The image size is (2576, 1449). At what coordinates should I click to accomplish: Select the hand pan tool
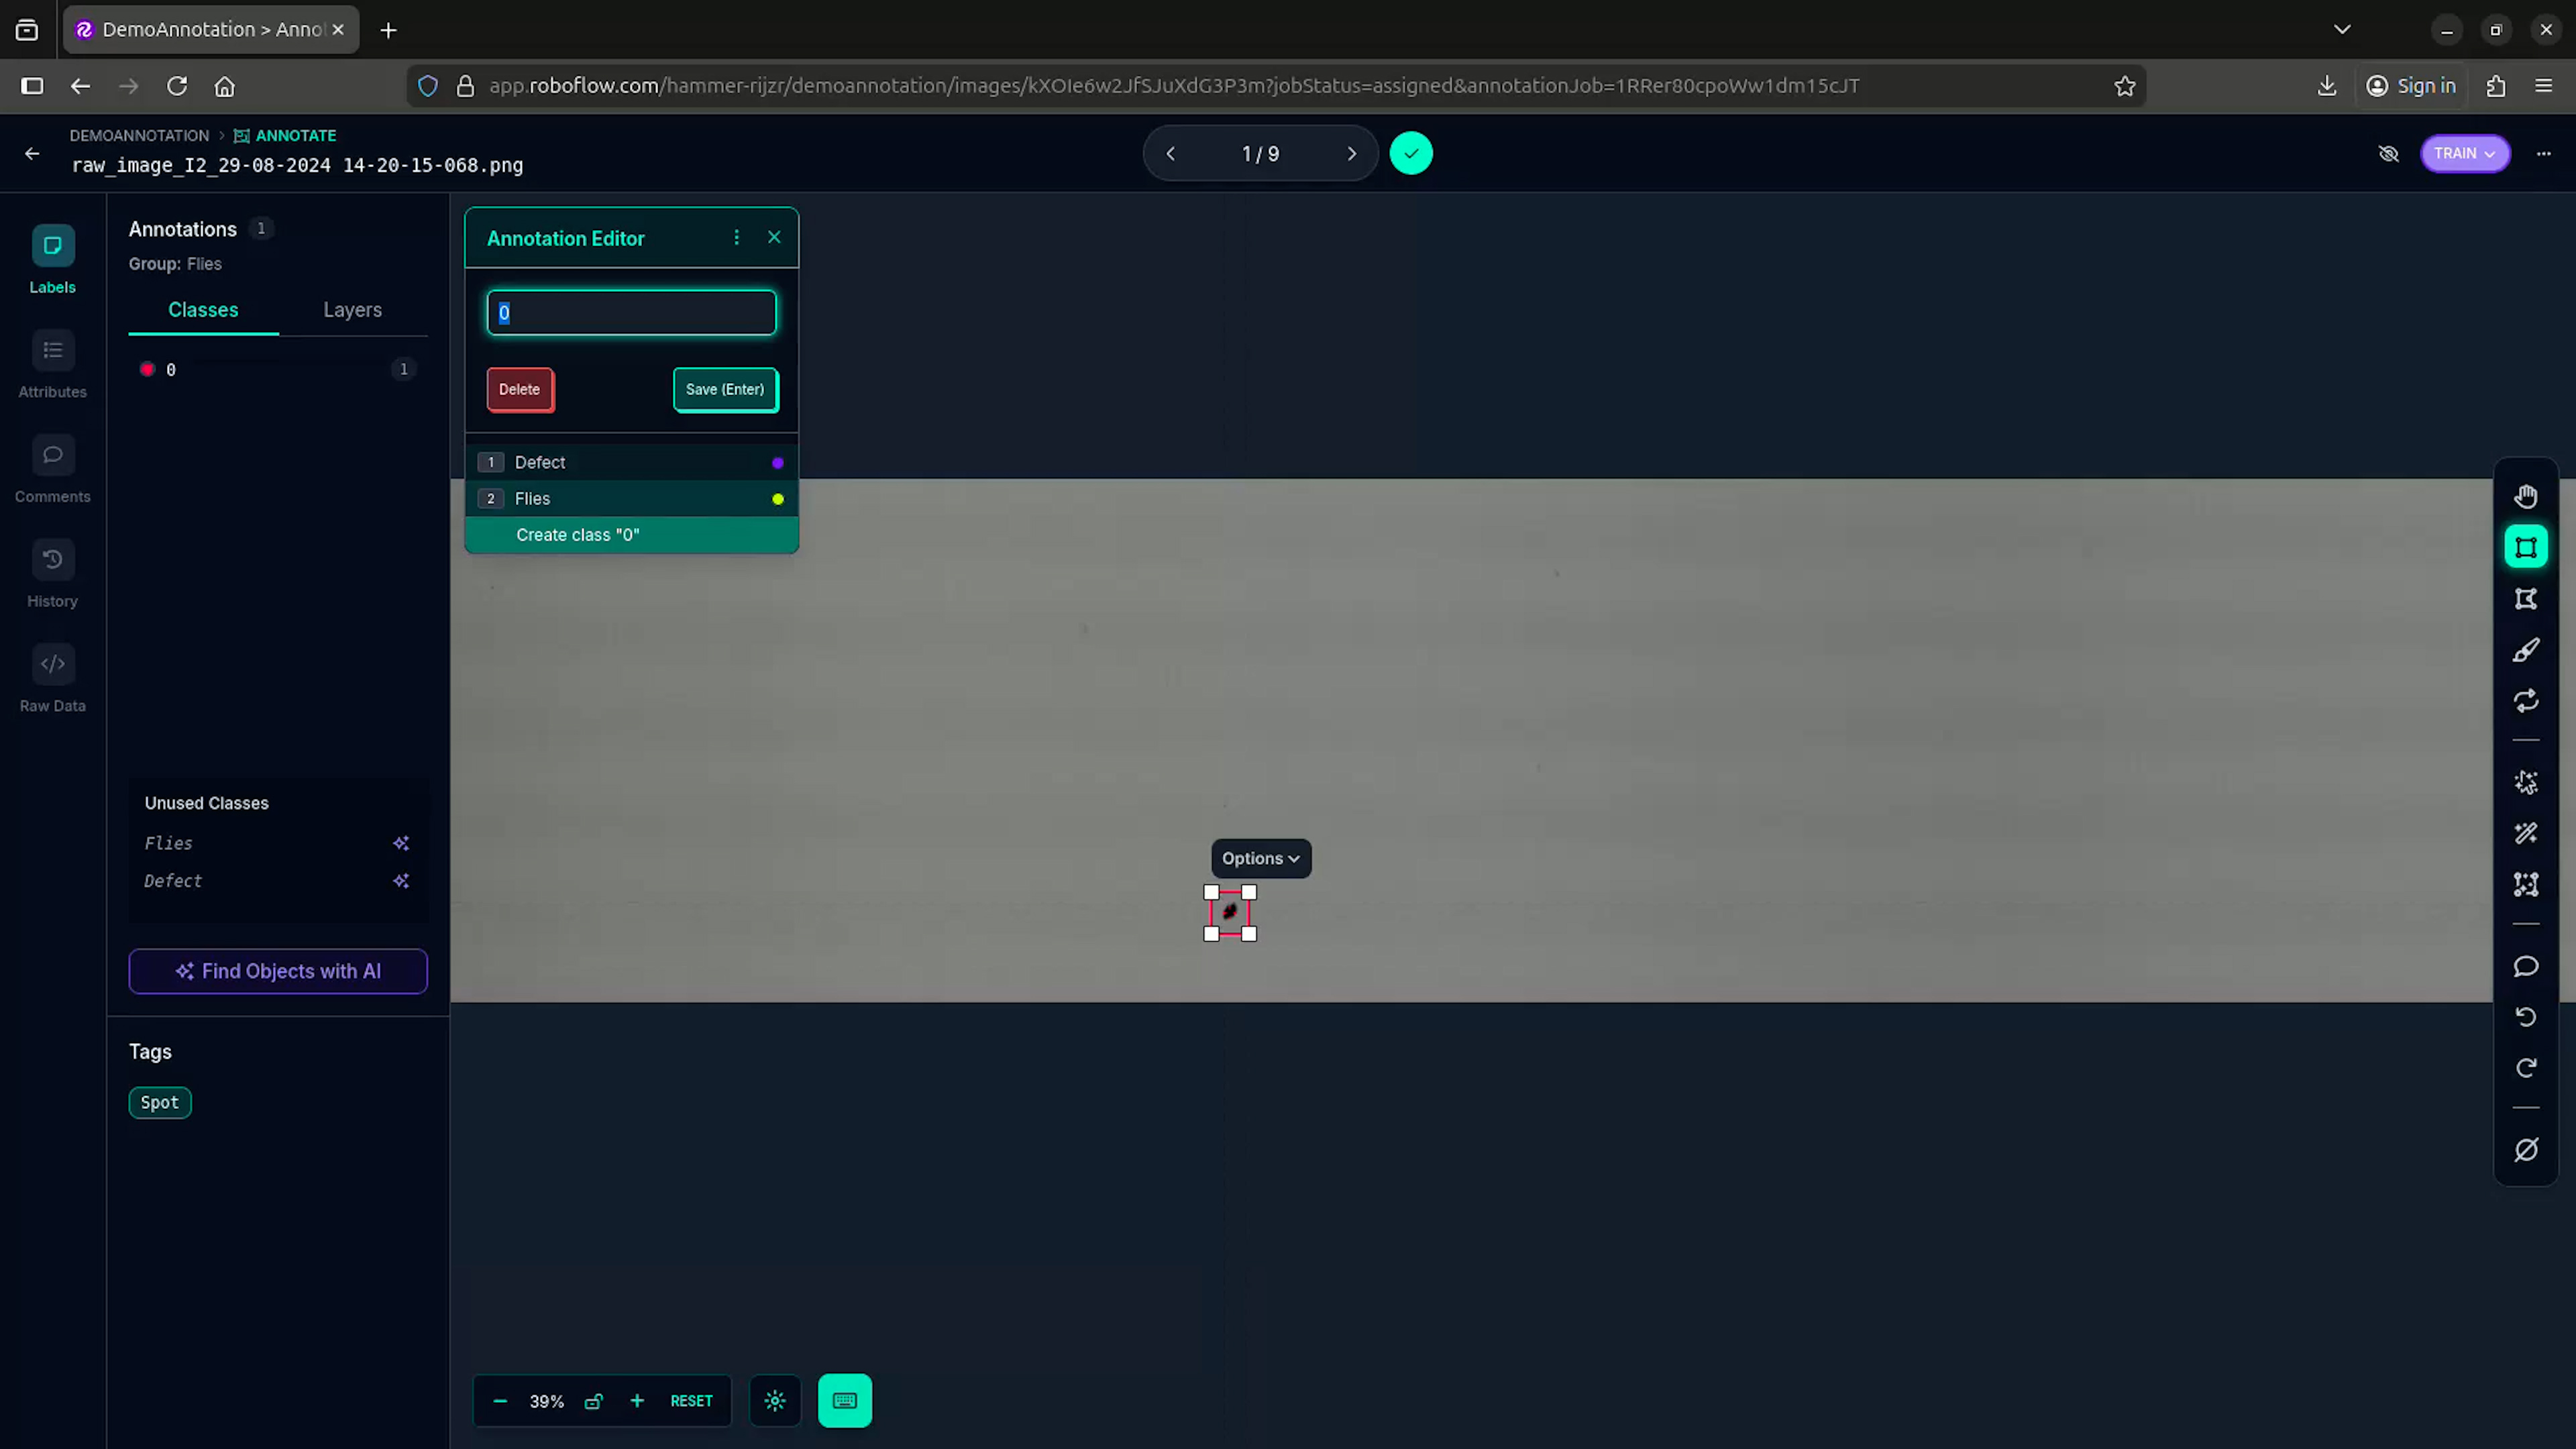click(2526, 496)
